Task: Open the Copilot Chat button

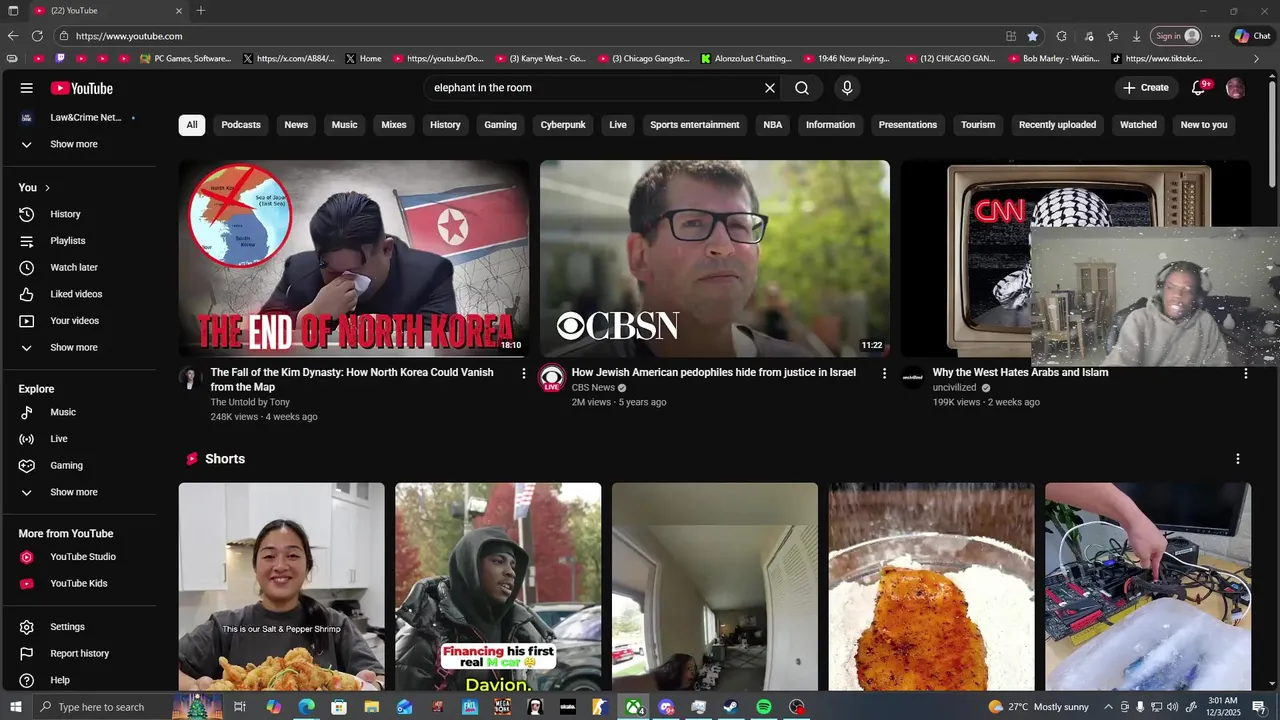Action: [1252, 36]
